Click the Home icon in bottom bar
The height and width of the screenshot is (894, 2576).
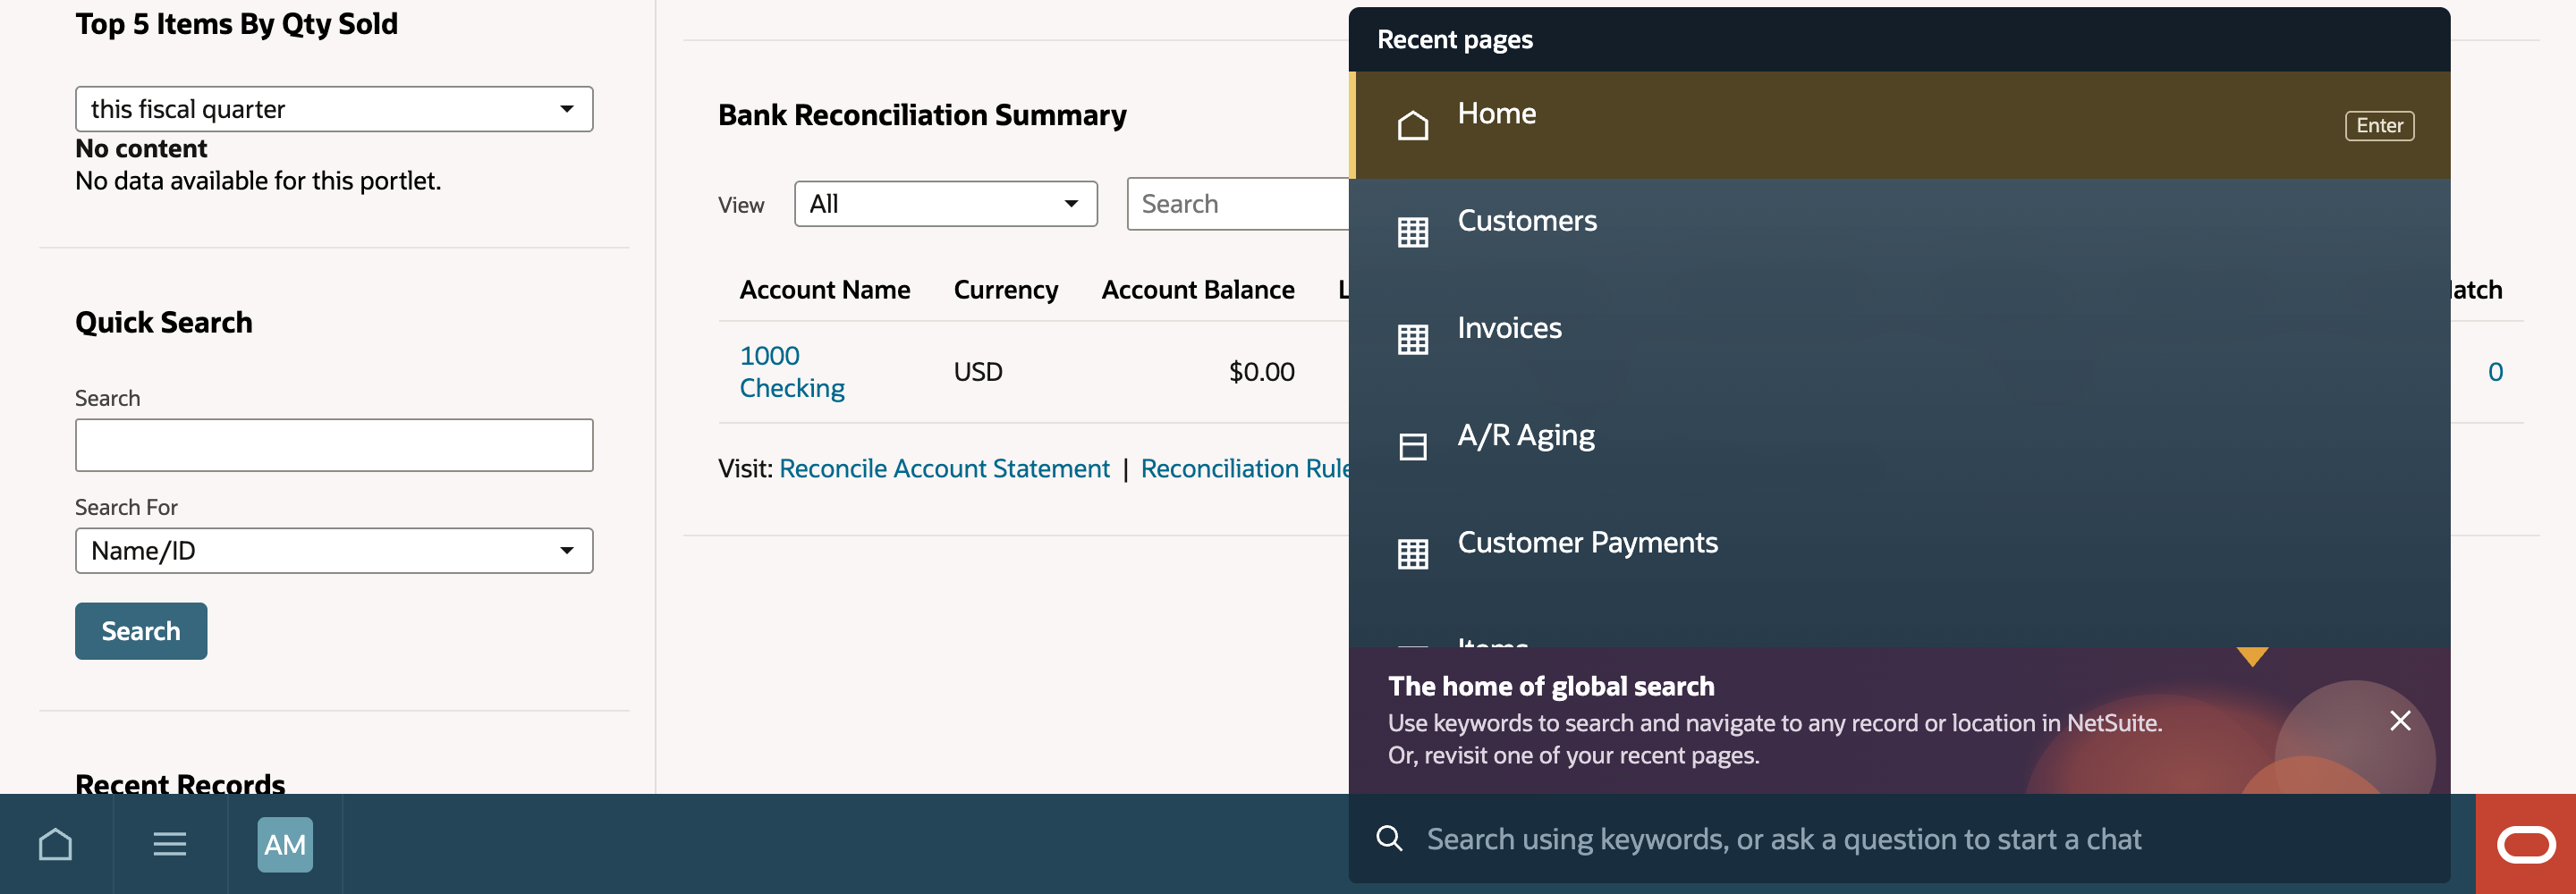point(56,844)
